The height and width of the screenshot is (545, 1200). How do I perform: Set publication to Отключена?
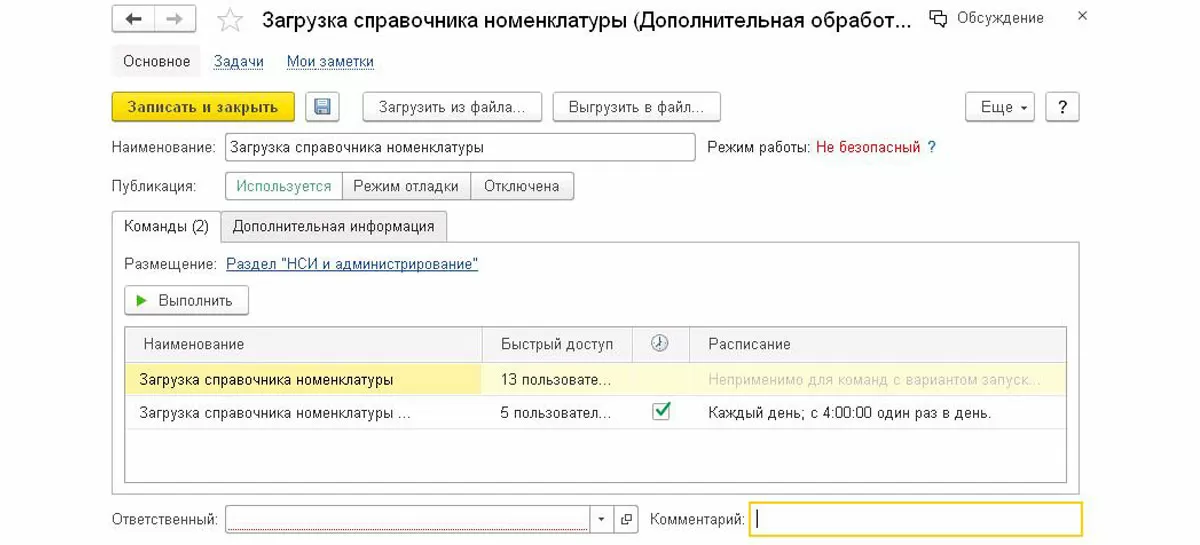pyautogui.click(x=522, y=186)
